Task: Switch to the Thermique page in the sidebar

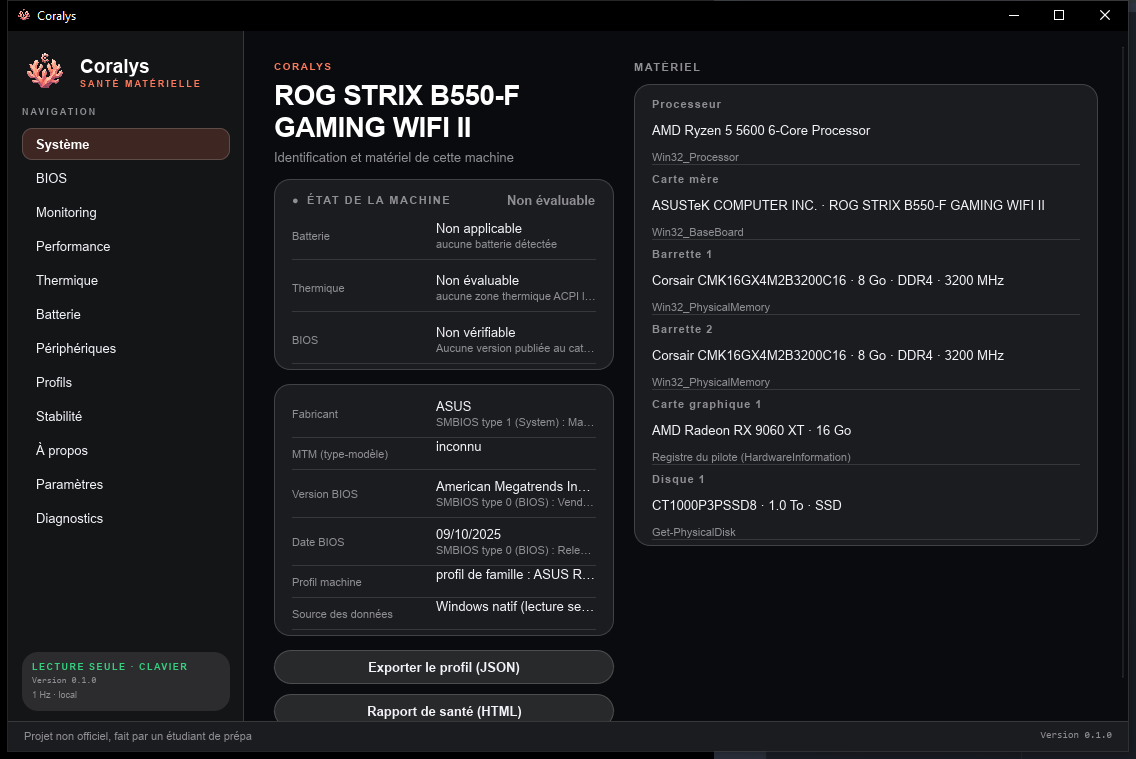Action: 126,280
